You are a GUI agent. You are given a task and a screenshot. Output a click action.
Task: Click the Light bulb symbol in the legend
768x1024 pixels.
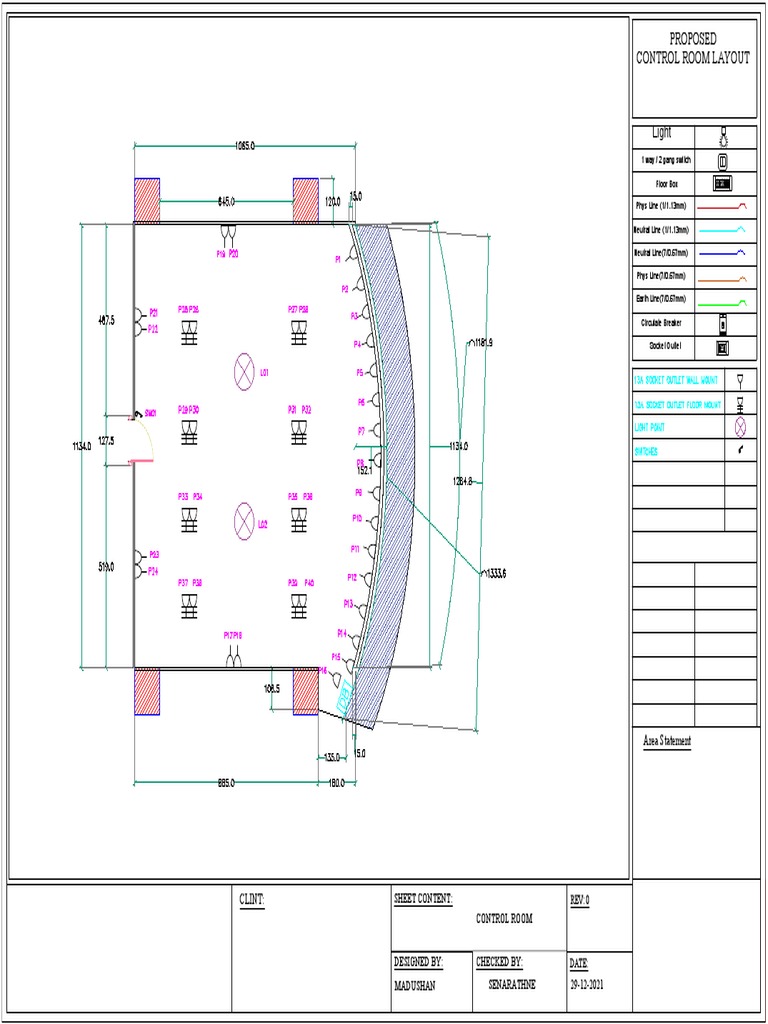pos(723,136)
